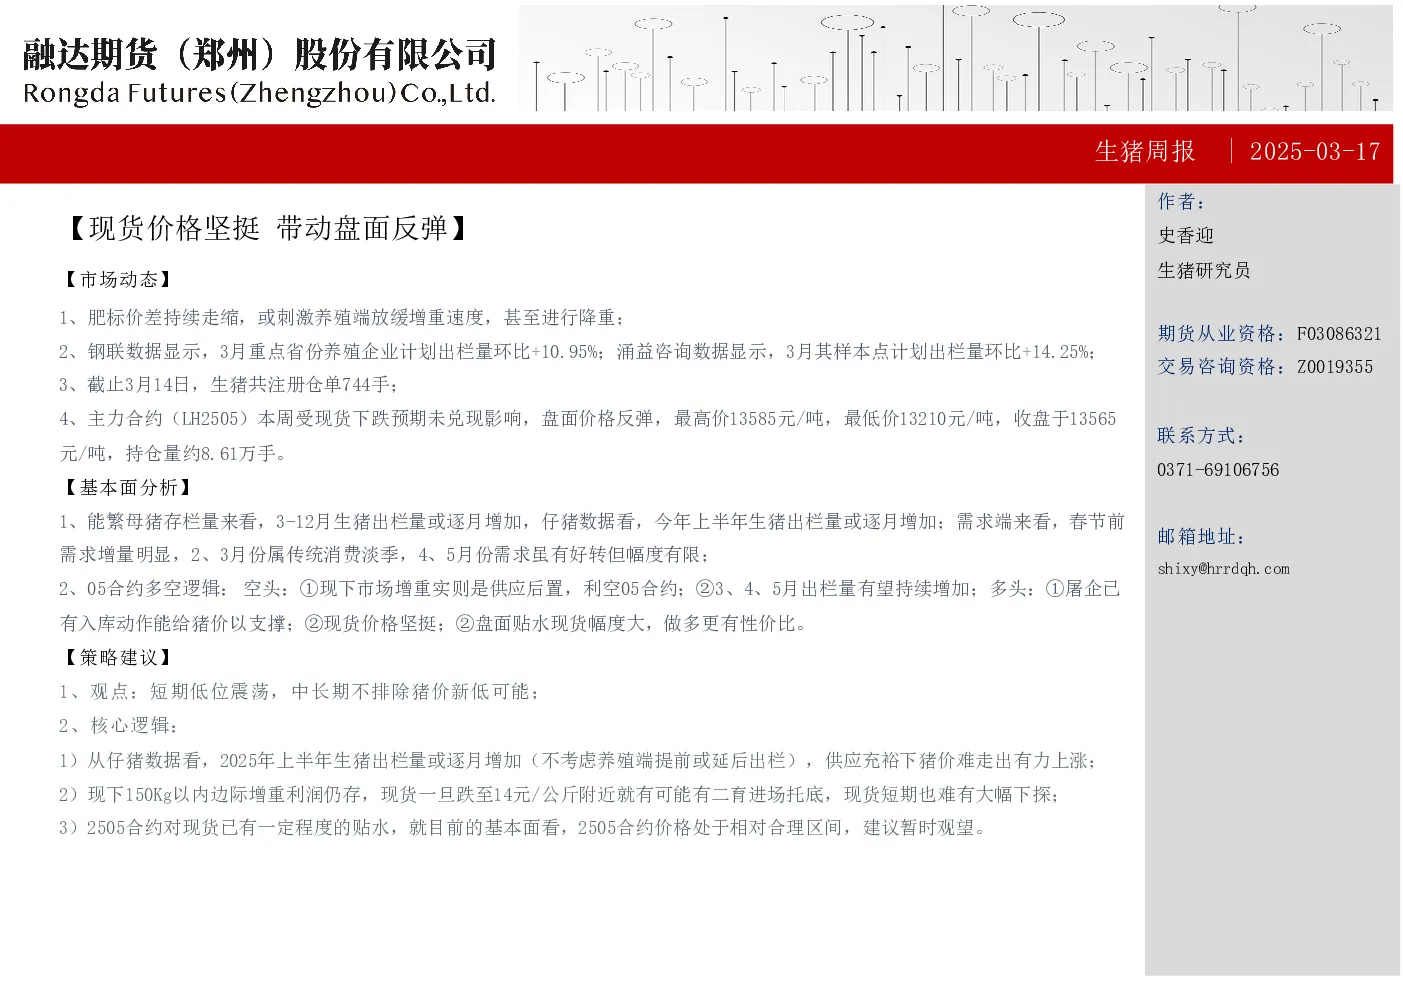This screenshot has height=992, width=1403.
Task: Click the line 2、核心逻辑：
Action: coord(119,725)
